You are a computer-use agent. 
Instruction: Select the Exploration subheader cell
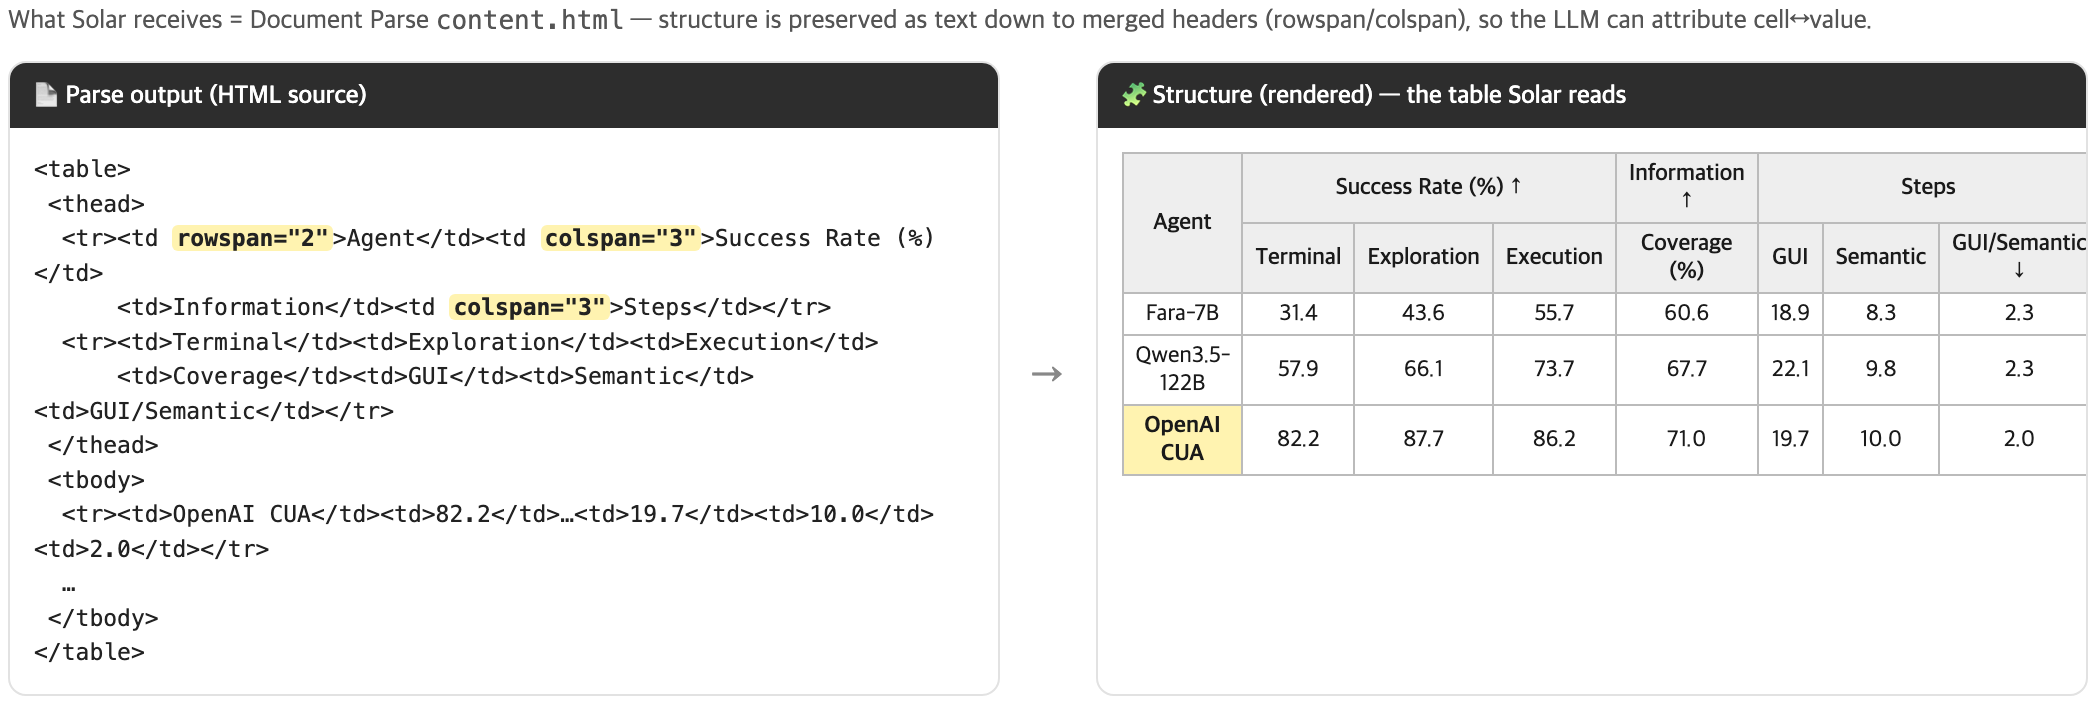coord(1423,257)
